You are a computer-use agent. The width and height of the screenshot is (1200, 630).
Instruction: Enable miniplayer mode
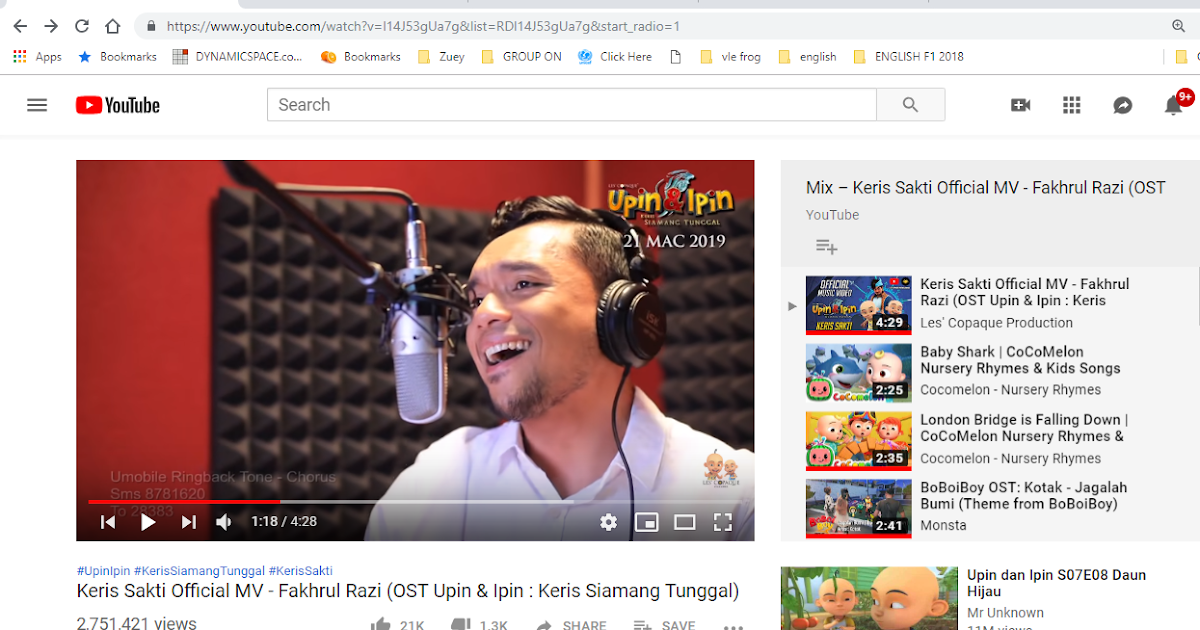647,522
